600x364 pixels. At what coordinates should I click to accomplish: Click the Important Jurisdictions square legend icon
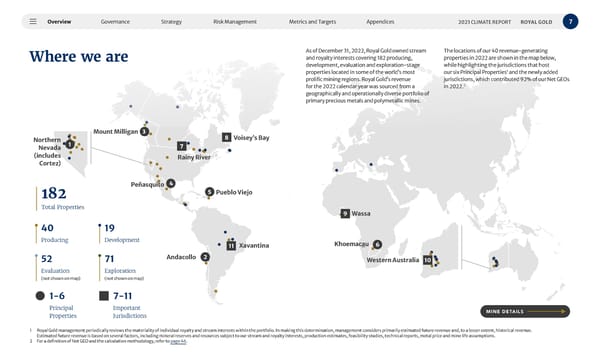pyautogui.click(x=104, y=295)
